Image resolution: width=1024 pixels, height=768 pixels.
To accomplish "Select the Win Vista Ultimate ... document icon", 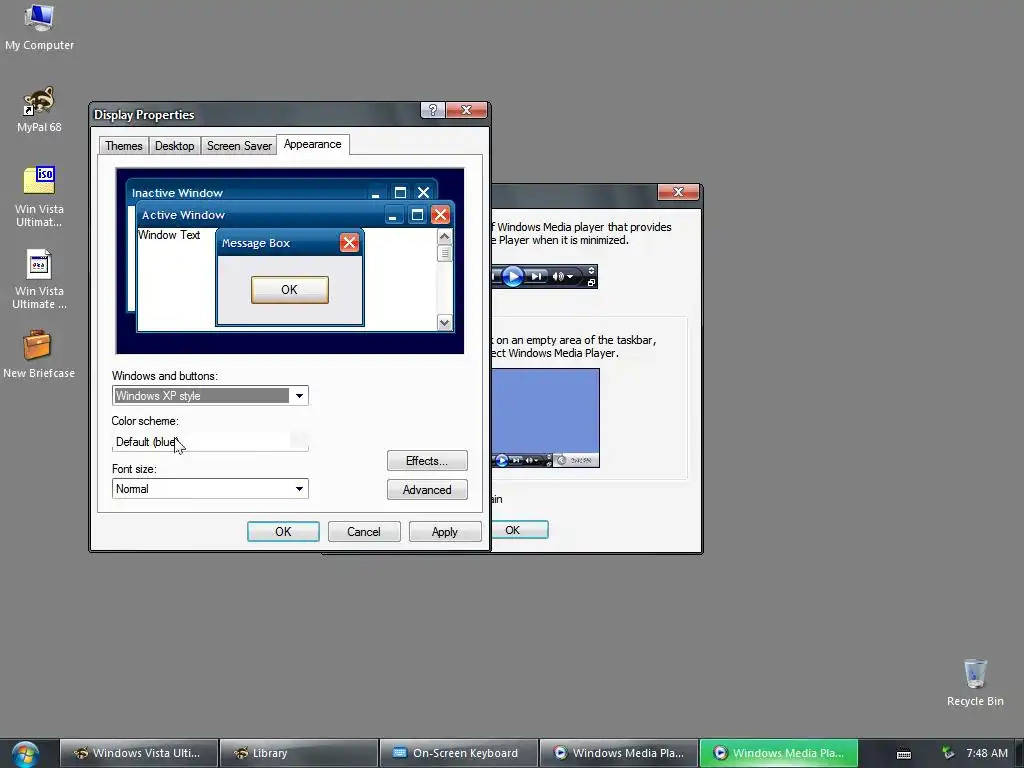I will click(39, 279).
